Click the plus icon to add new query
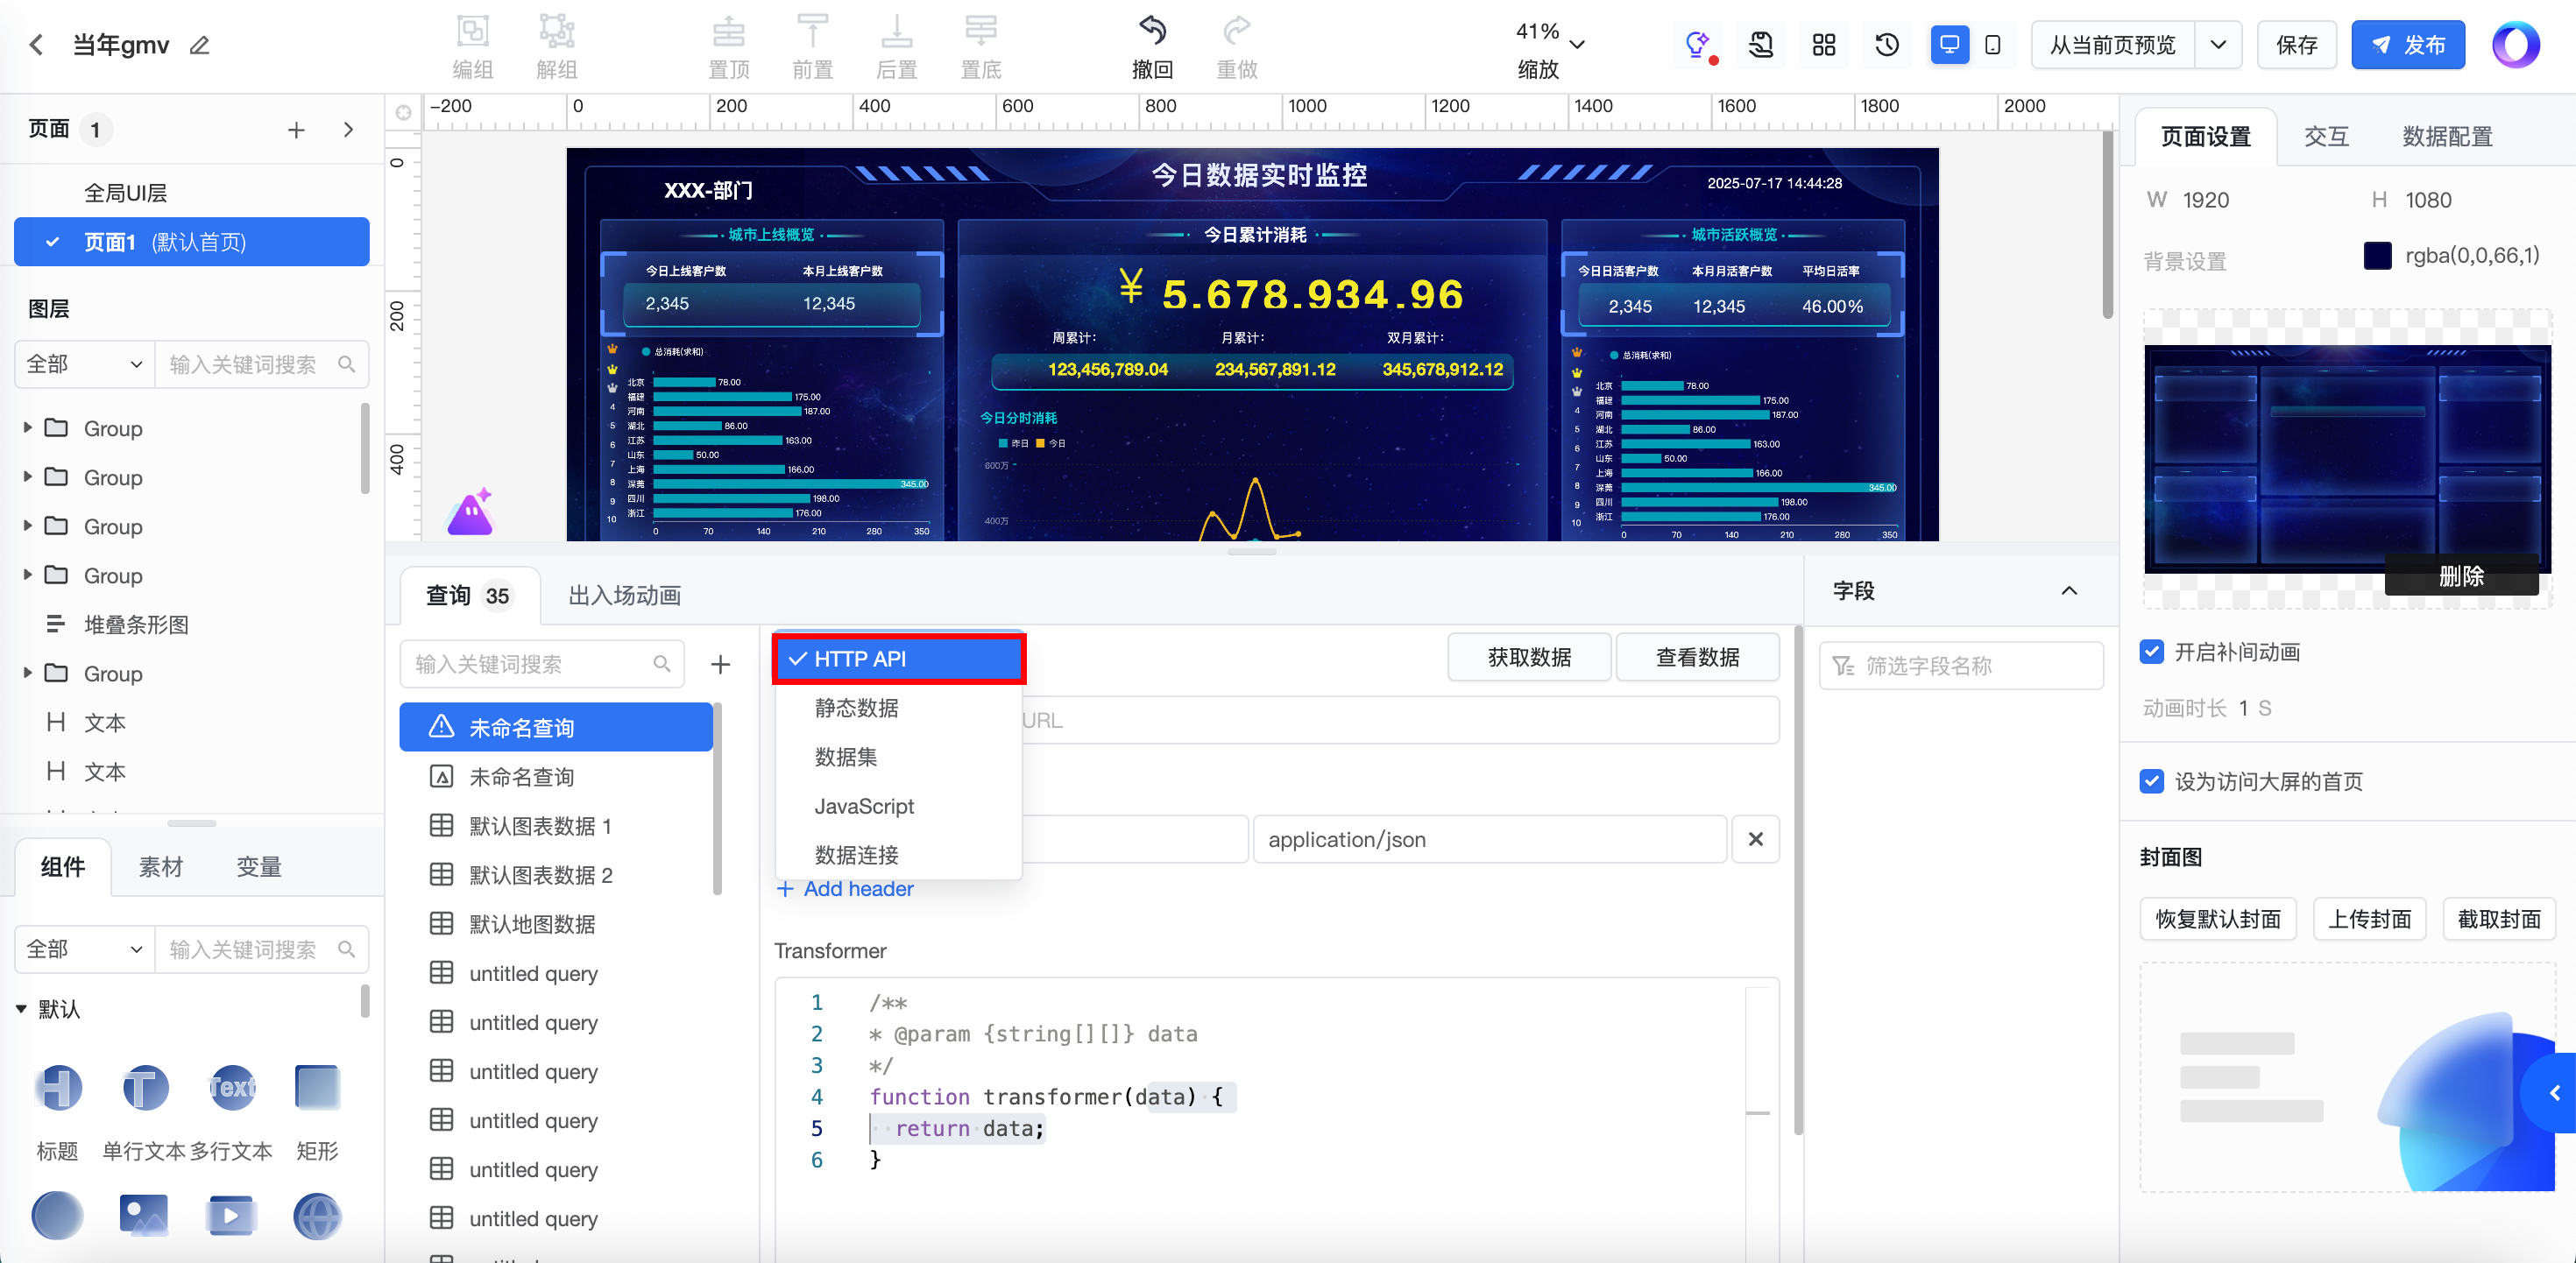 [x=720, y=664]
